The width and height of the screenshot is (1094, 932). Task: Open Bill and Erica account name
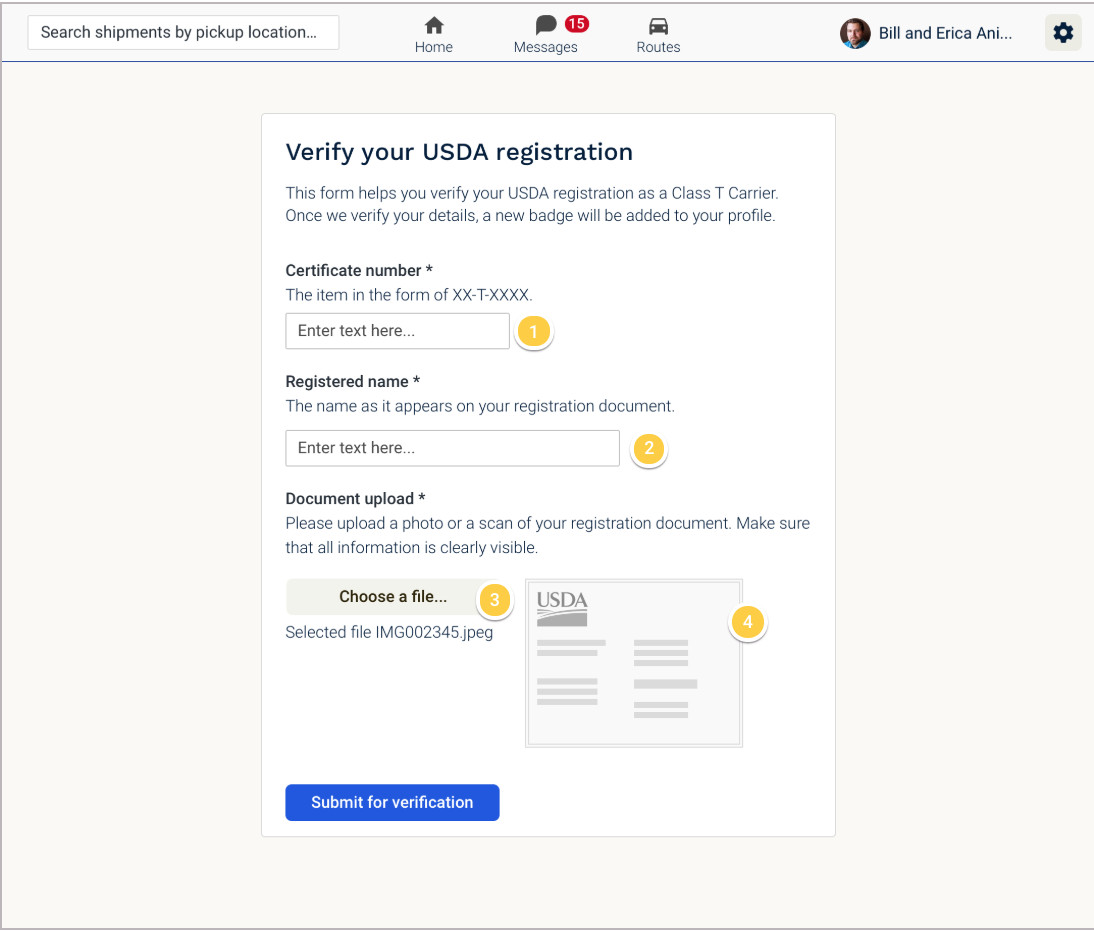pos(945,33)
